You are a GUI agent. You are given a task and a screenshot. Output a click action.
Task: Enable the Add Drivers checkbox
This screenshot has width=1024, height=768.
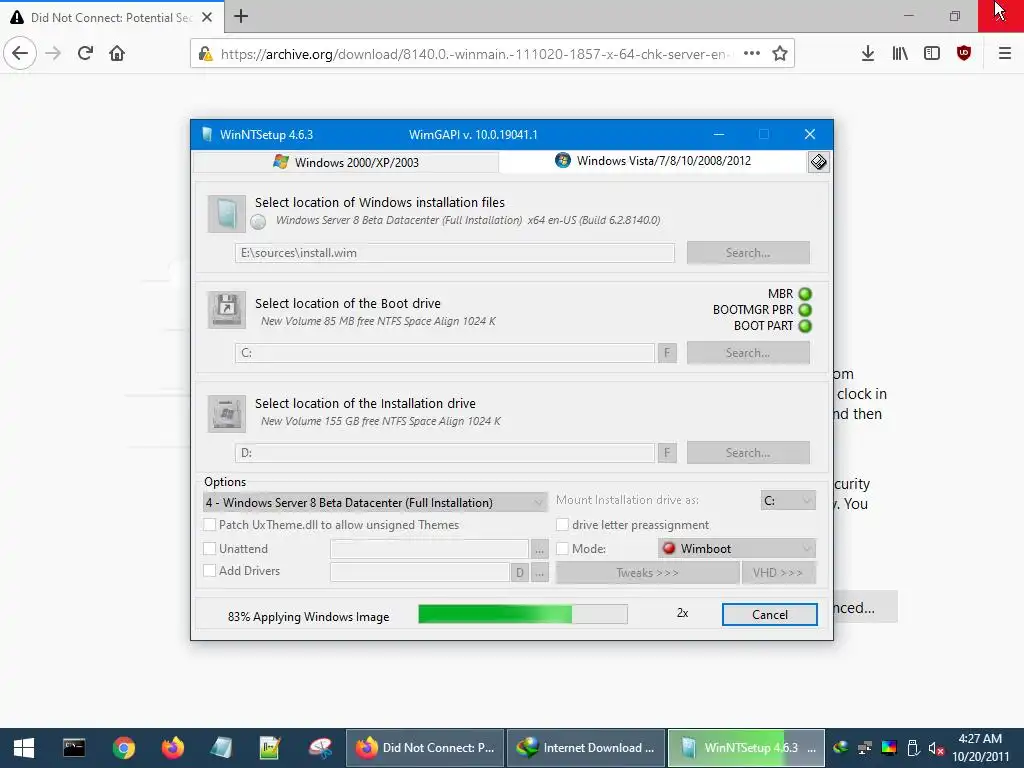[210, 571]
